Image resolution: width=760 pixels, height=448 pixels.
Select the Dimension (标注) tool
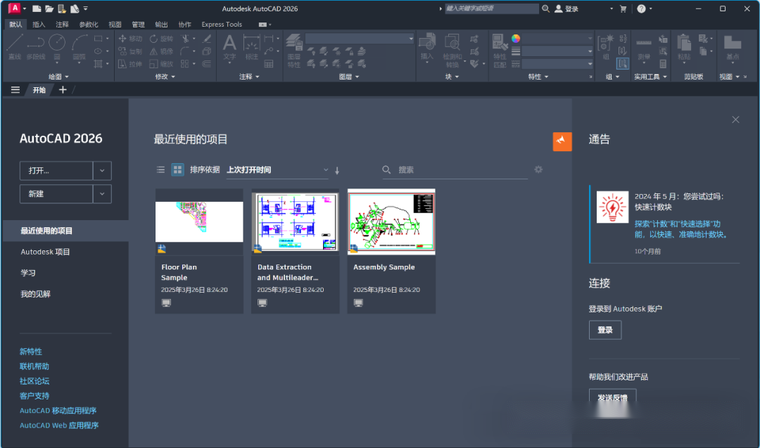(252, 48)
